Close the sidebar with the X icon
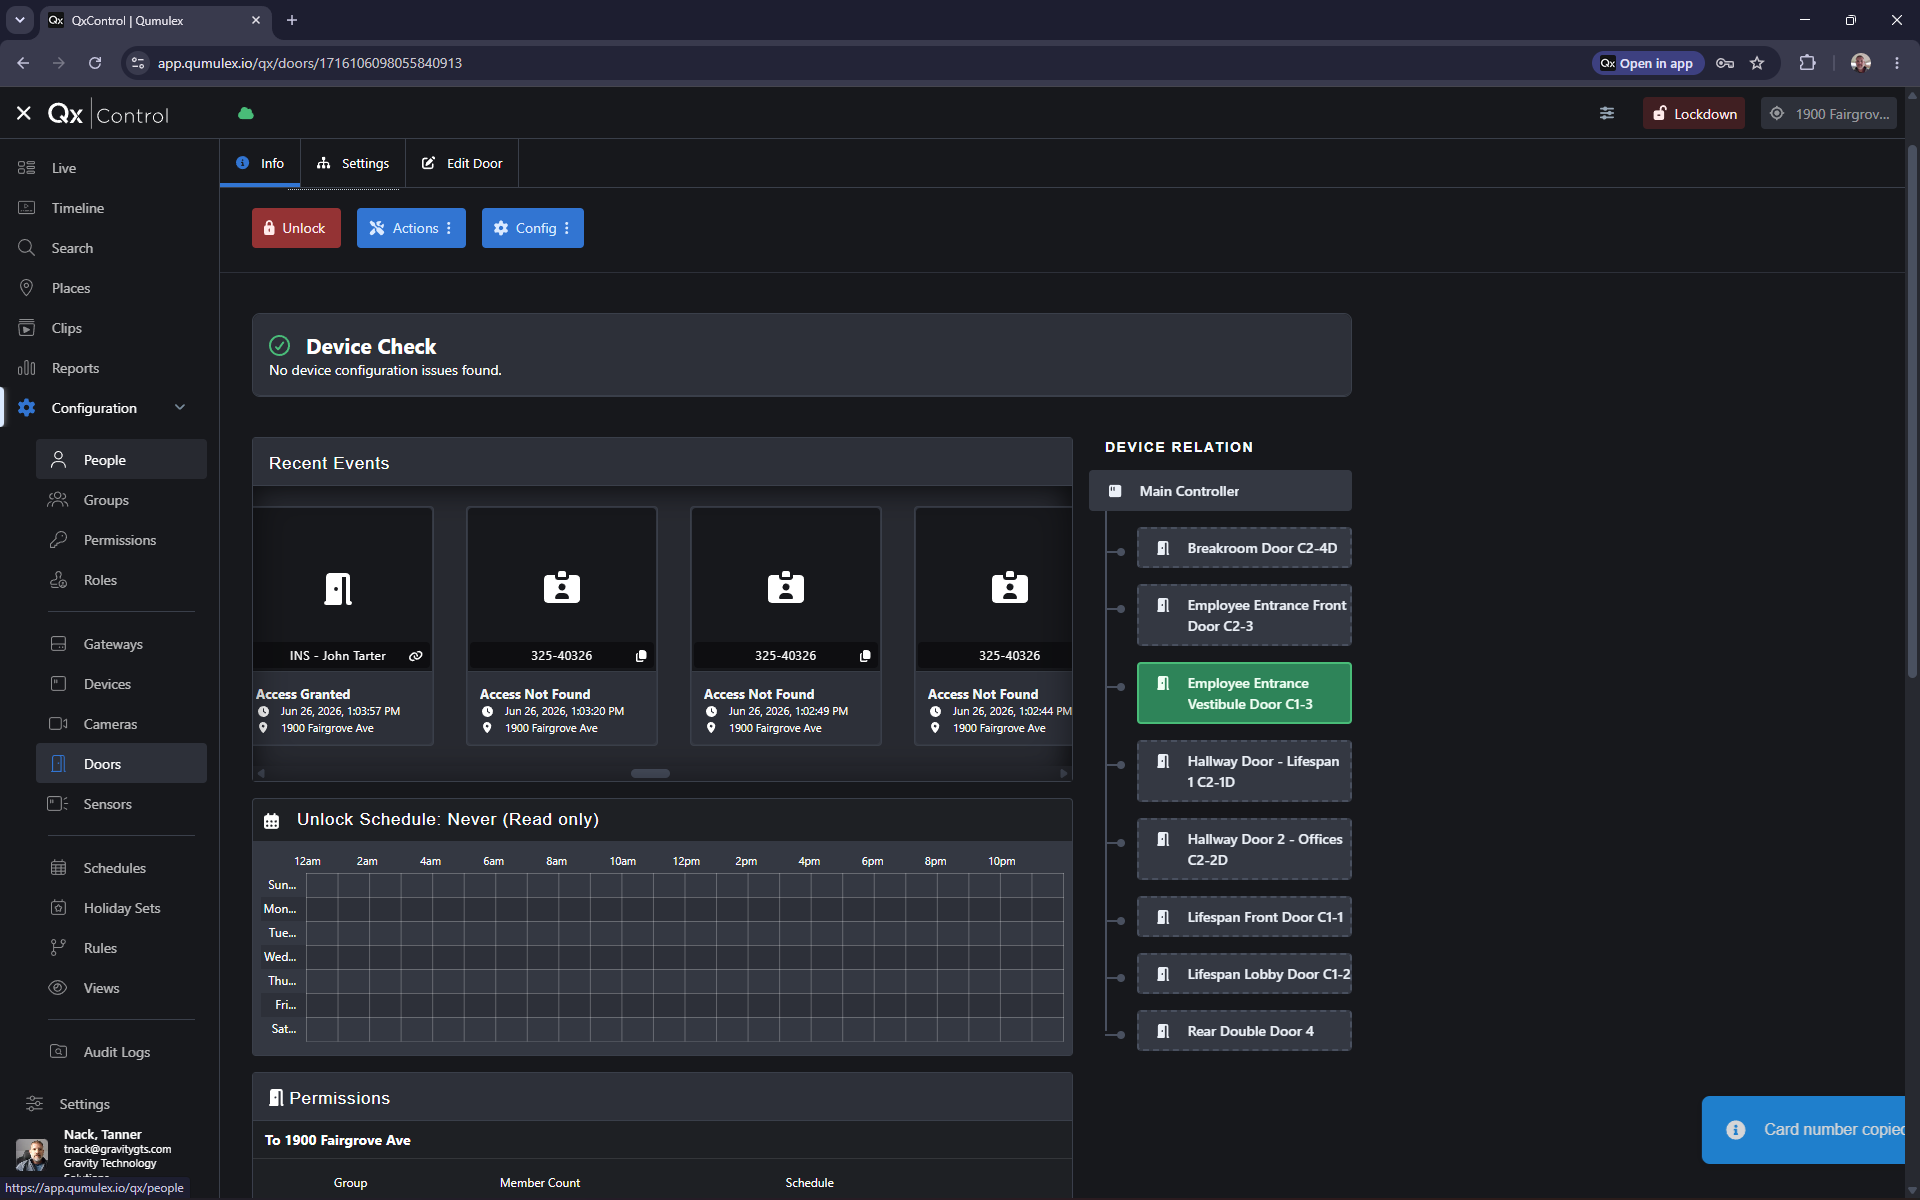This screenshot has height=1200, width=1920. [x=24, y=114]
